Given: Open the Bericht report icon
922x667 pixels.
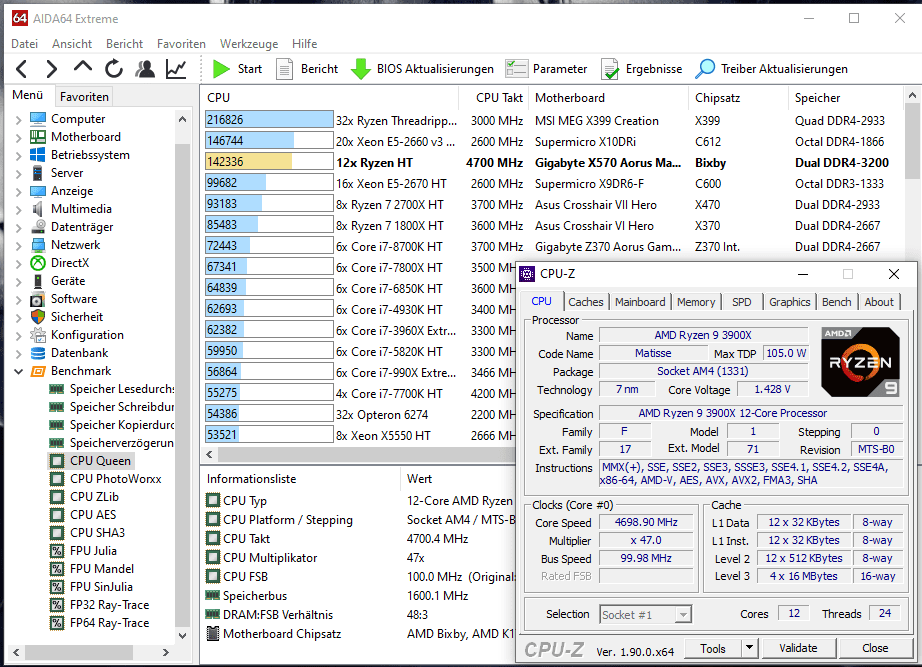Looking at the screenshot, I should (x=285, y=69).
